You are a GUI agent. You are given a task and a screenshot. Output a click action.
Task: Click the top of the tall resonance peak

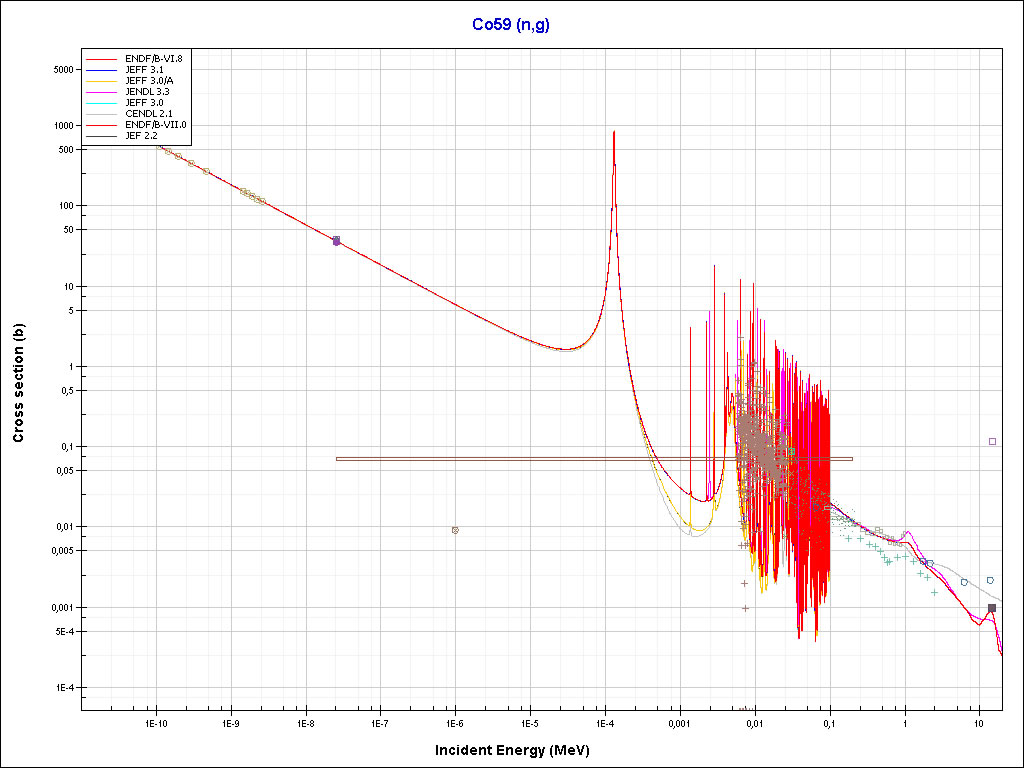click(613, 132)
